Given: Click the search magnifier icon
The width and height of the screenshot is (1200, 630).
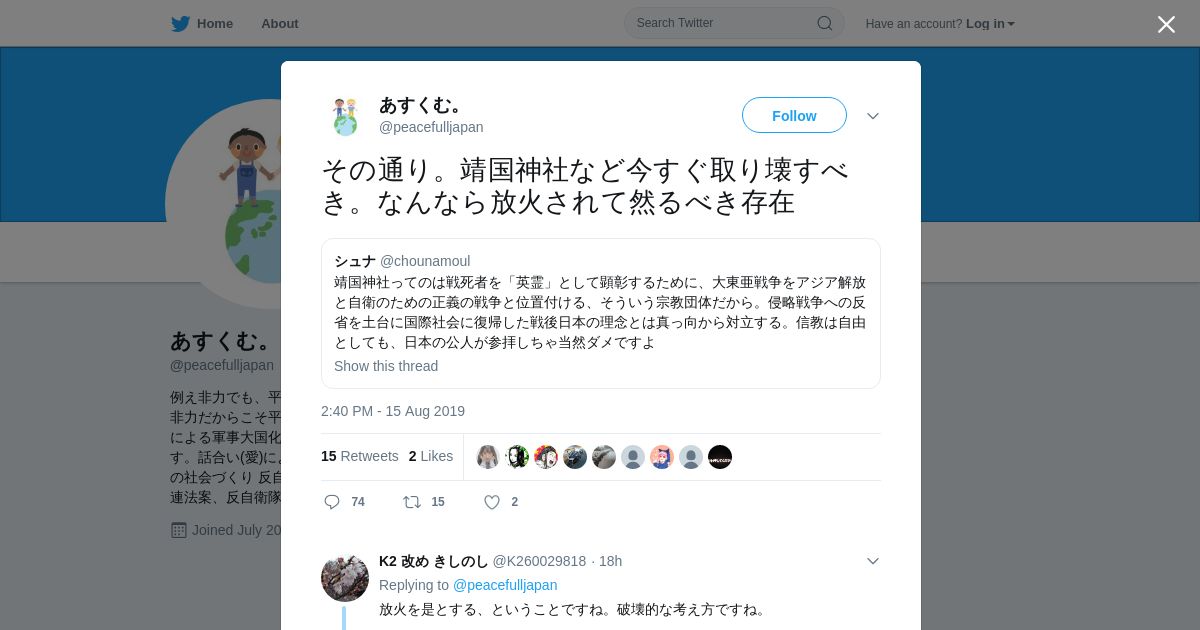Looking at the screenshot, I should pos(825,23).
